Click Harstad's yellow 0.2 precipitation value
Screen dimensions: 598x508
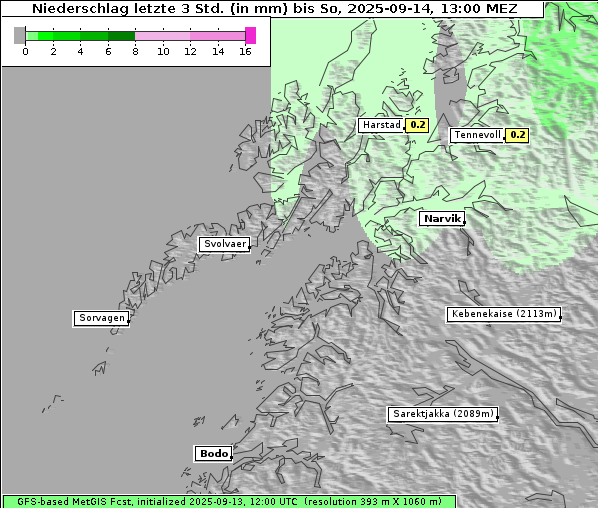[x=417, y=125]
